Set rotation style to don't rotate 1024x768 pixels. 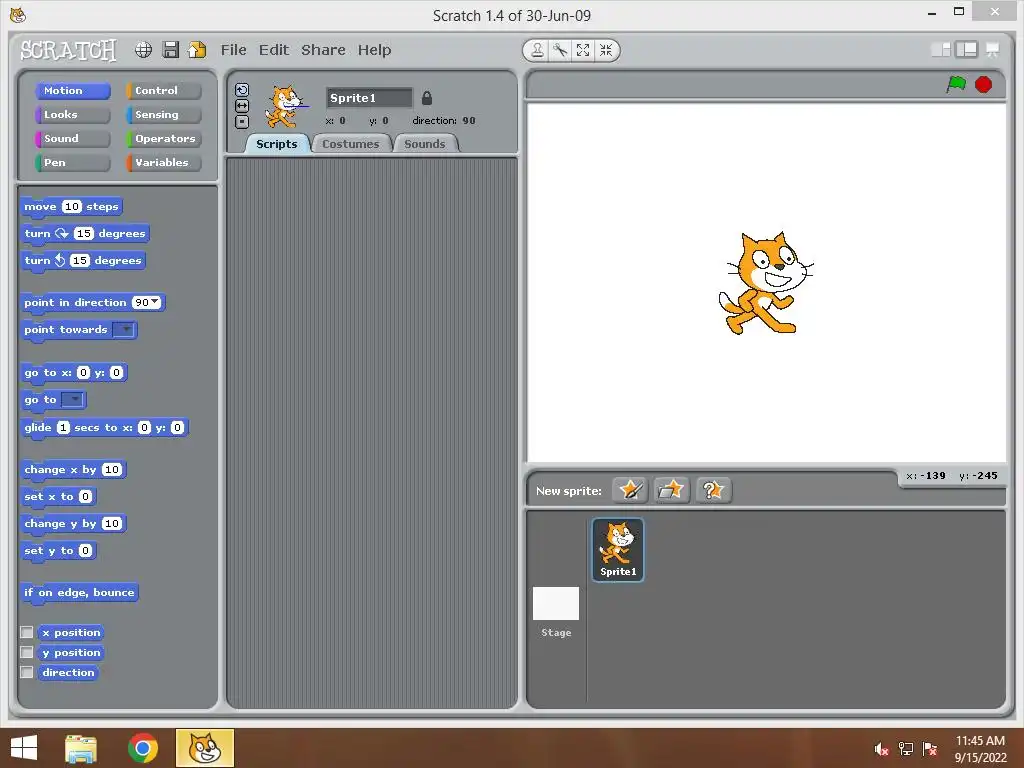coord(242,121)
